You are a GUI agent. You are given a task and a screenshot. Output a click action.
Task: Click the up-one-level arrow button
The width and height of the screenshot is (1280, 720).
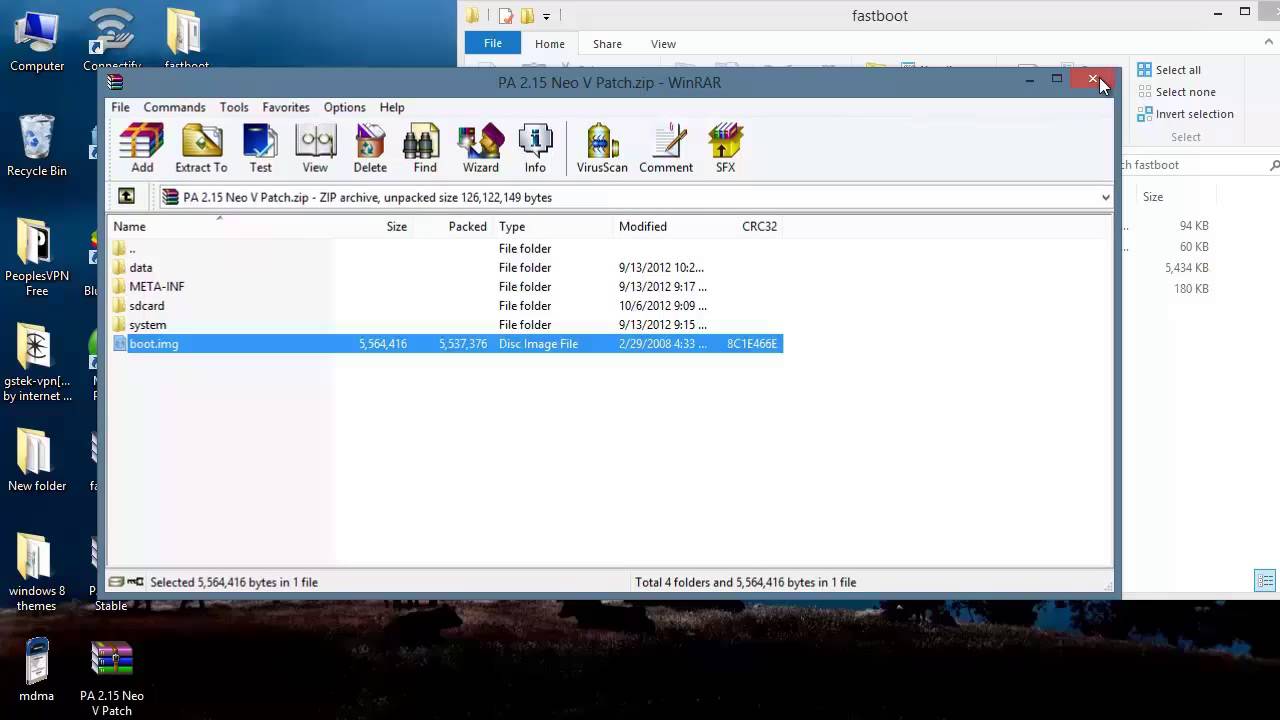pos(126,197)
